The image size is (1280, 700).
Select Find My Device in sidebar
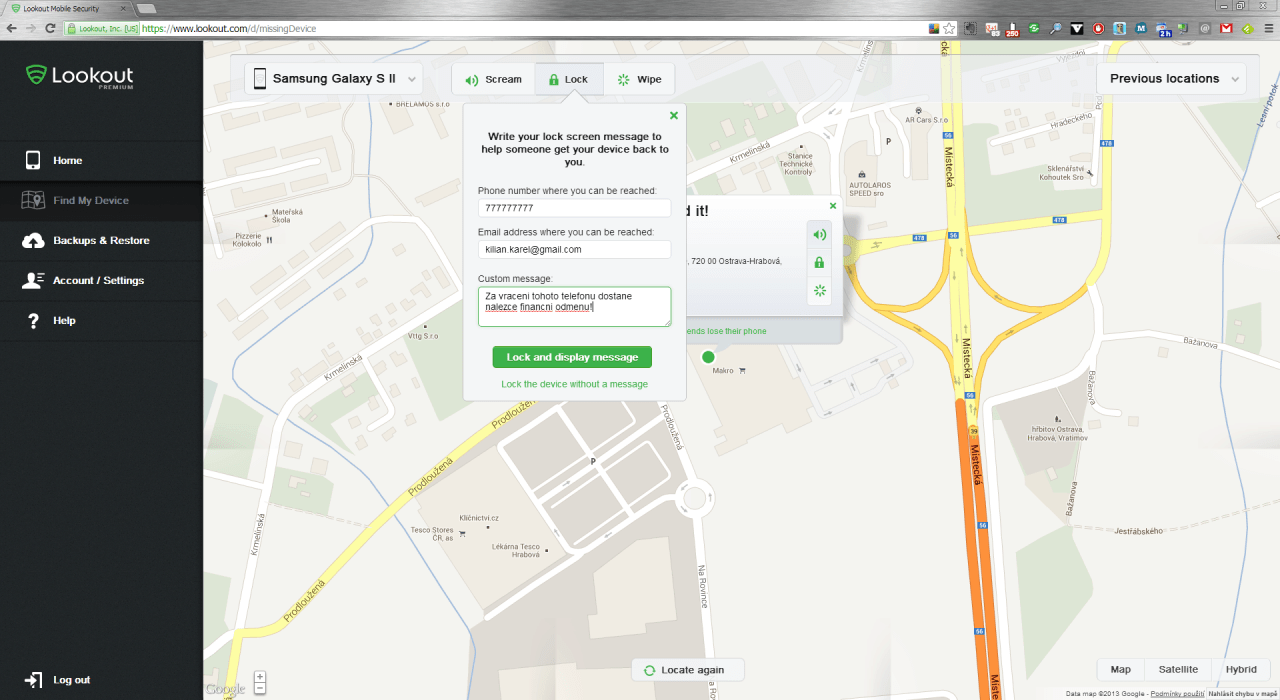[101, 200]
